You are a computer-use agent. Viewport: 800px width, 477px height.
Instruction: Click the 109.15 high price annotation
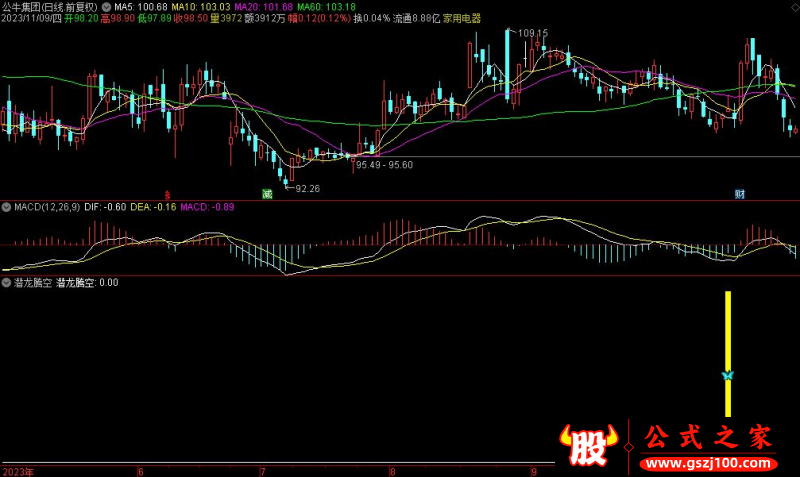(533, 33)
